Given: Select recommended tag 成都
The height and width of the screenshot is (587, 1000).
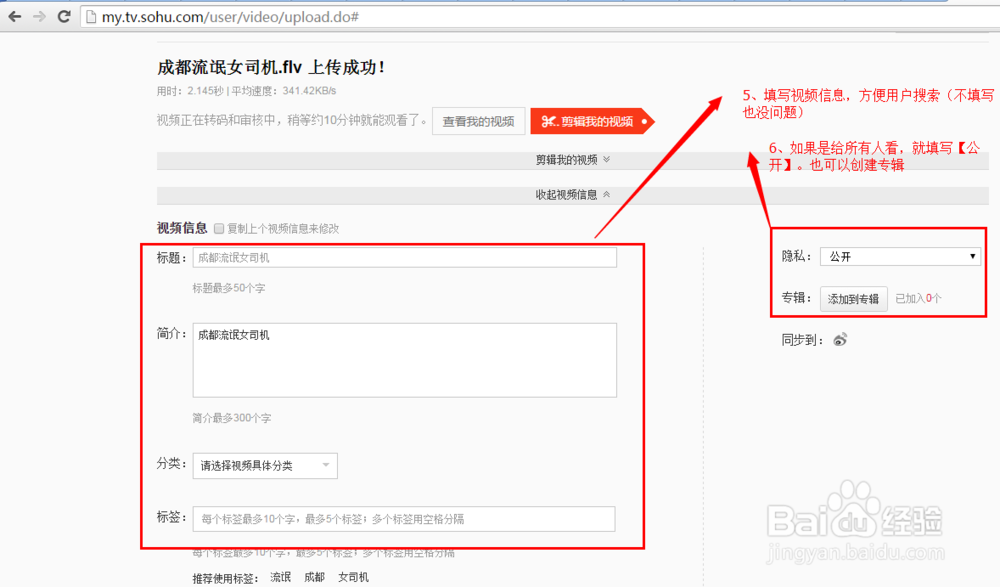Looking at the screenshot, I should [x=314, y=577].
